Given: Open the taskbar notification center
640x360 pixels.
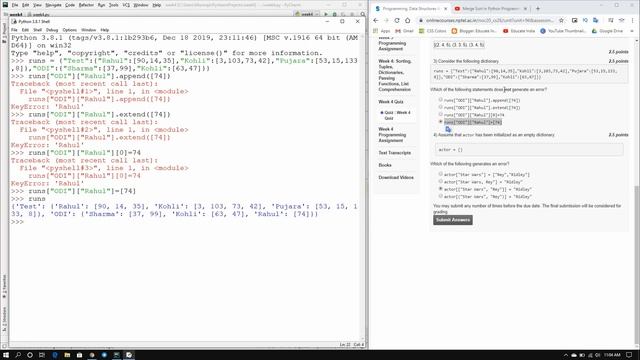Looking at the screenshot, I should tap(629, 355).
